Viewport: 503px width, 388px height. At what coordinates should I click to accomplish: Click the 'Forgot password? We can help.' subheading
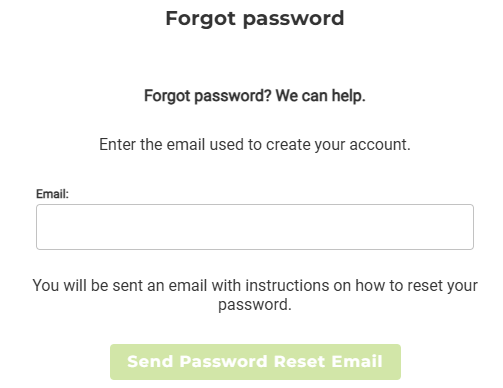pos(255,96)
